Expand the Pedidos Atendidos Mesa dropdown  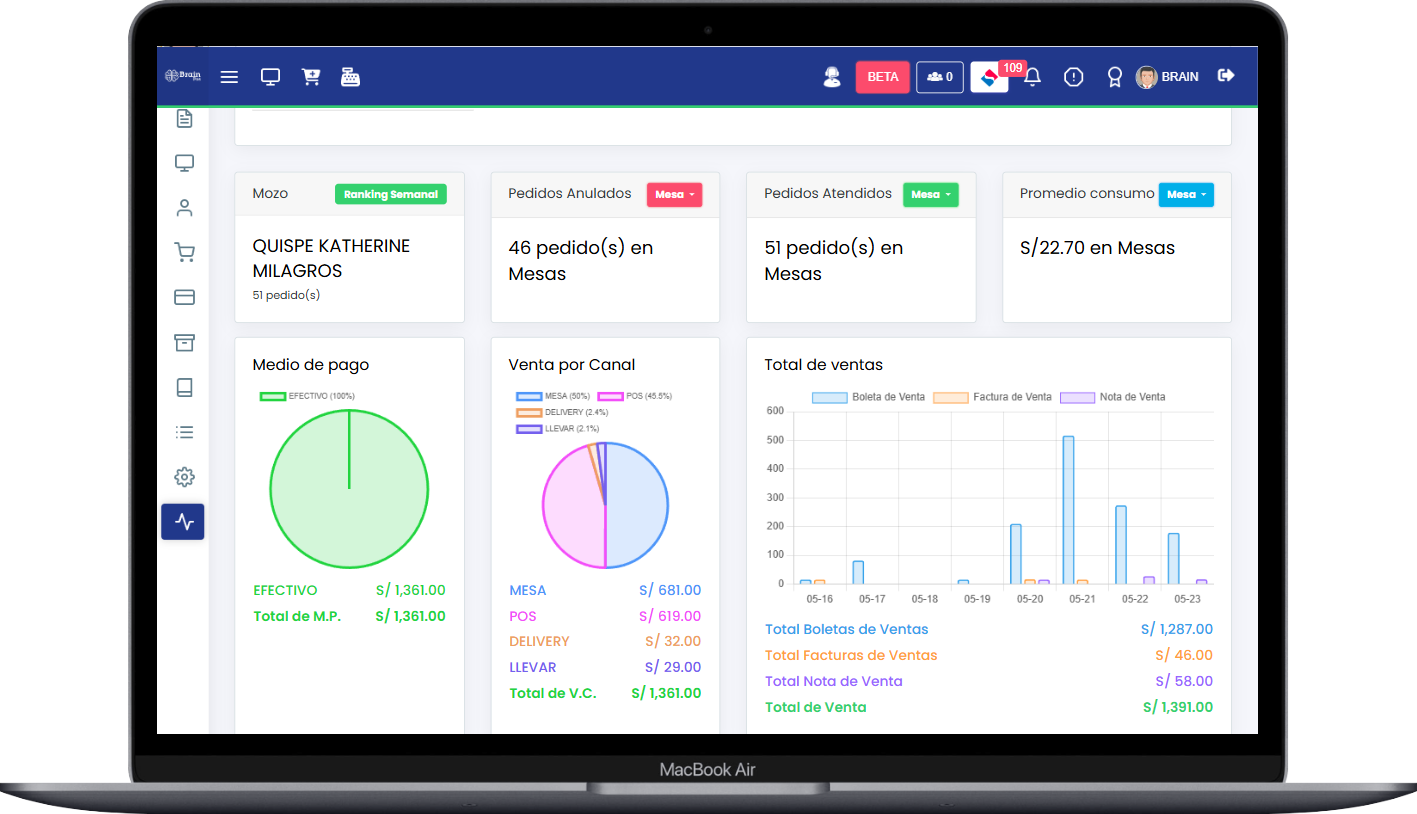tap(930, 195)
